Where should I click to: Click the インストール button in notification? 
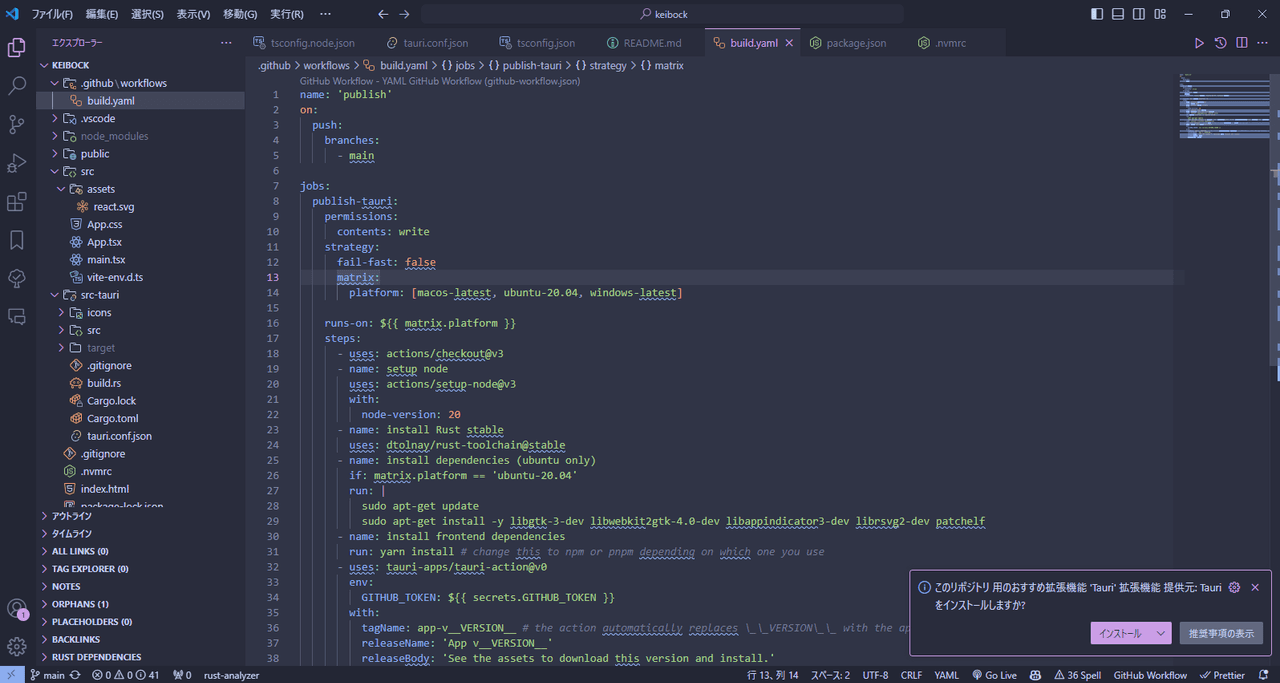[1120, 633]
